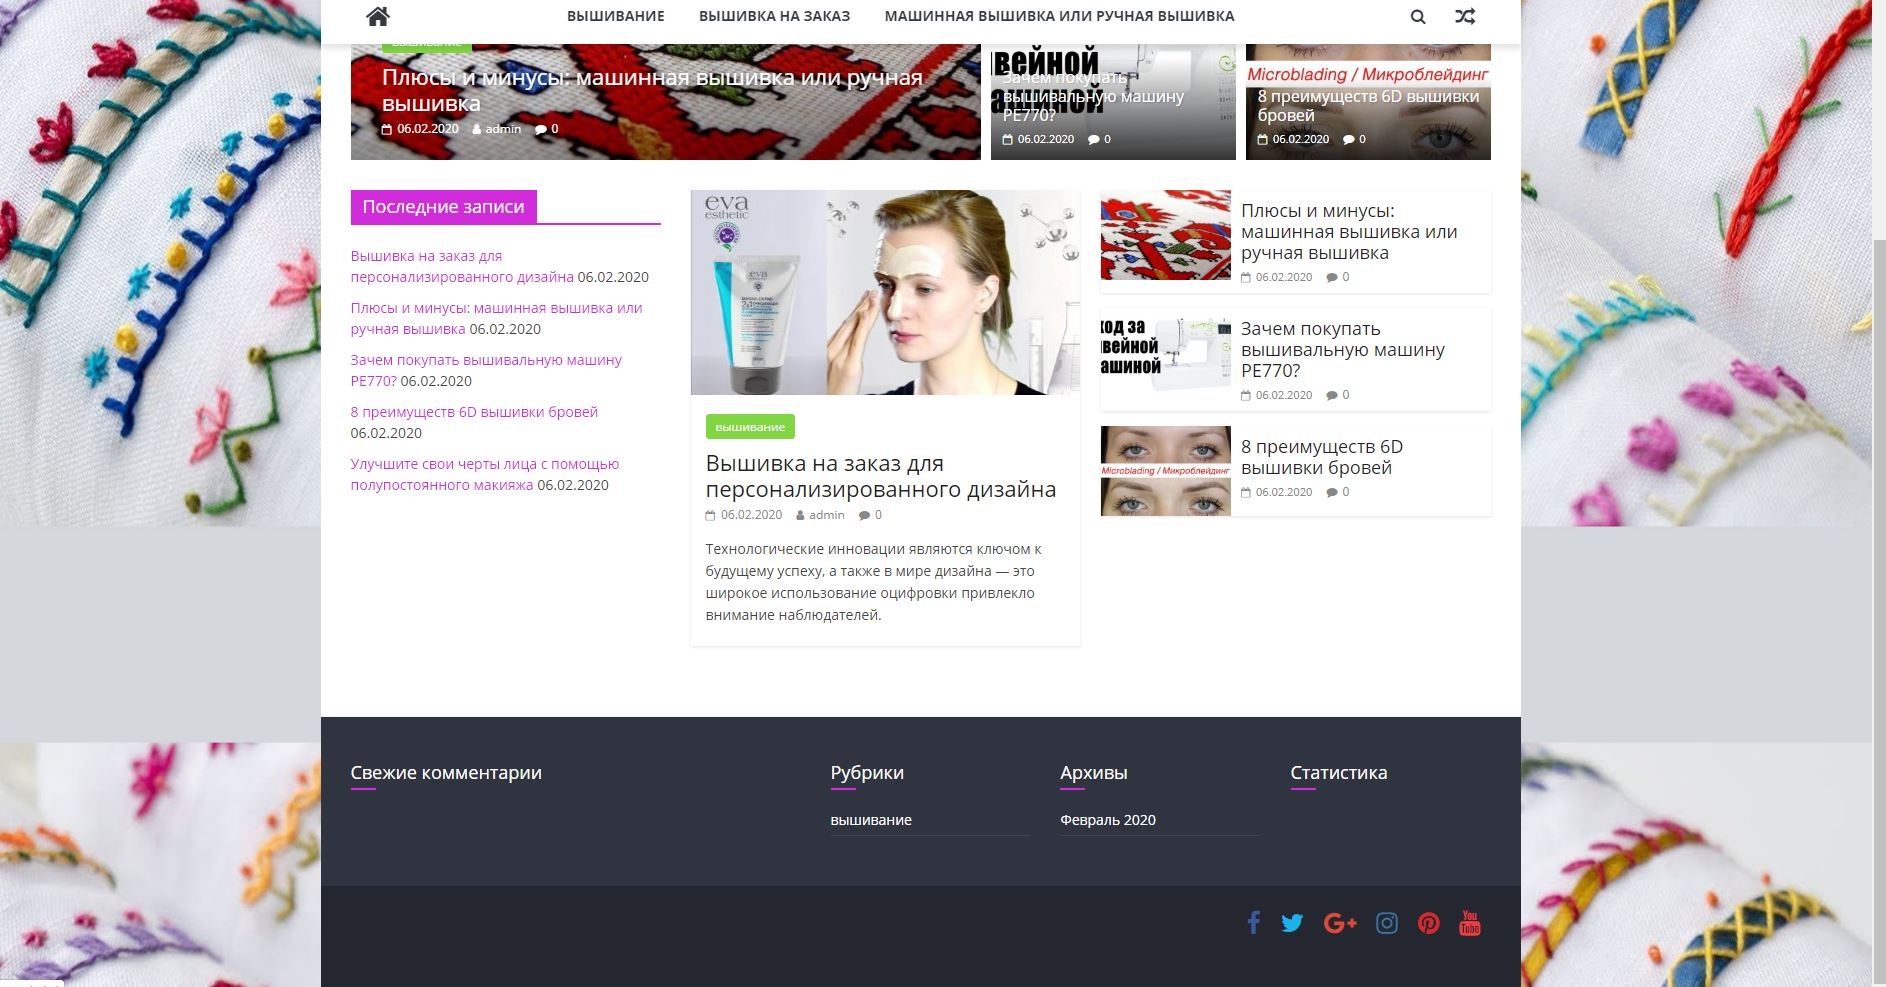Click the random post shuffle icon
Viewport: 1886px width, 987px height.
pos(1465,16)
